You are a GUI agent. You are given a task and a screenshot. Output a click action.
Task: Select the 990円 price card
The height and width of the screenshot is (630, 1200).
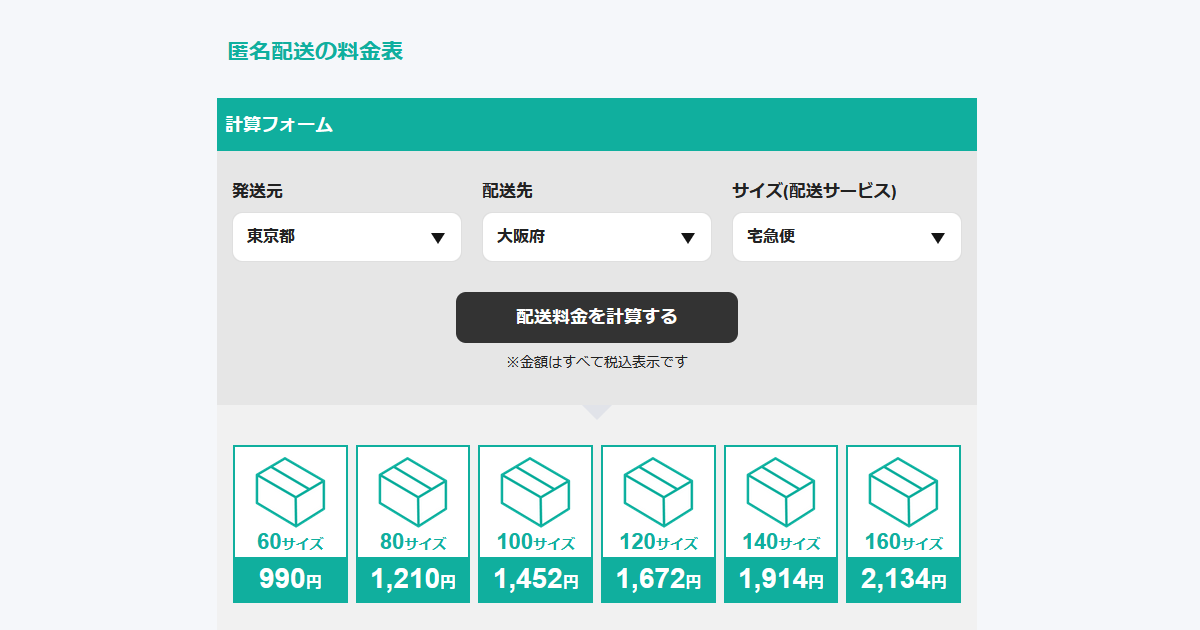click(x=290, y=578)
